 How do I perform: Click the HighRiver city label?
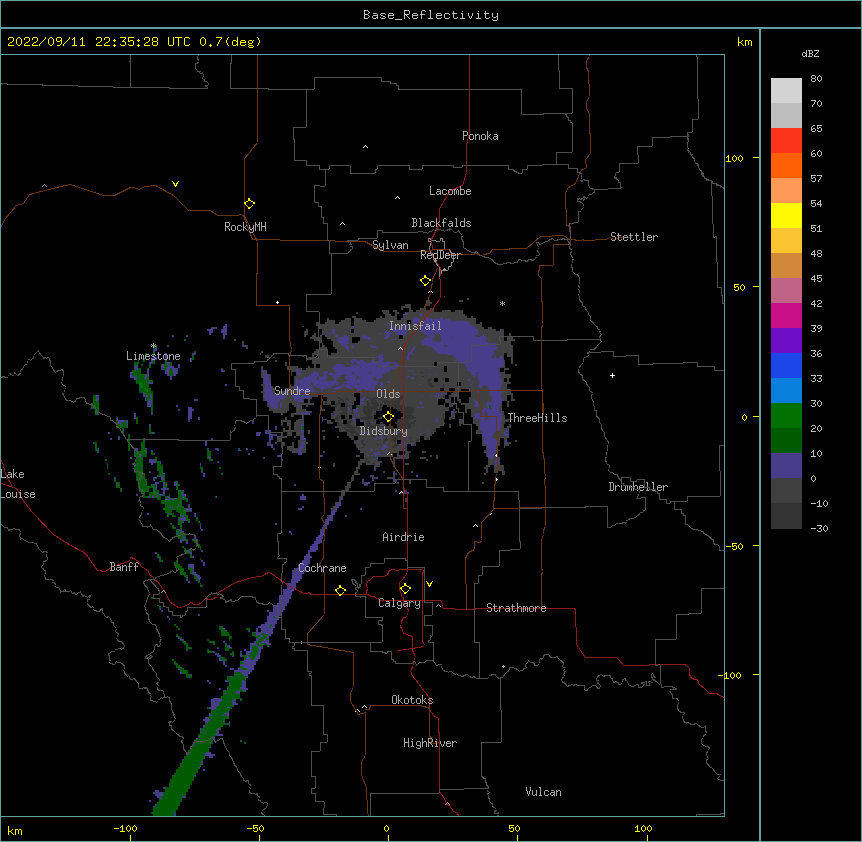click(x=430, y=743)
